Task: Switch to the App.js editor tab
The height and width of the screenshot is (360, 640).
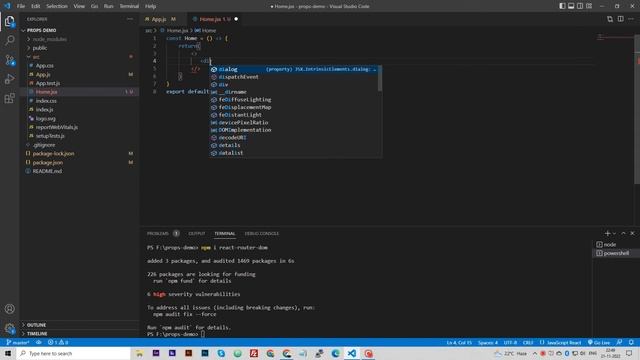Action: (x=160, y=19)
